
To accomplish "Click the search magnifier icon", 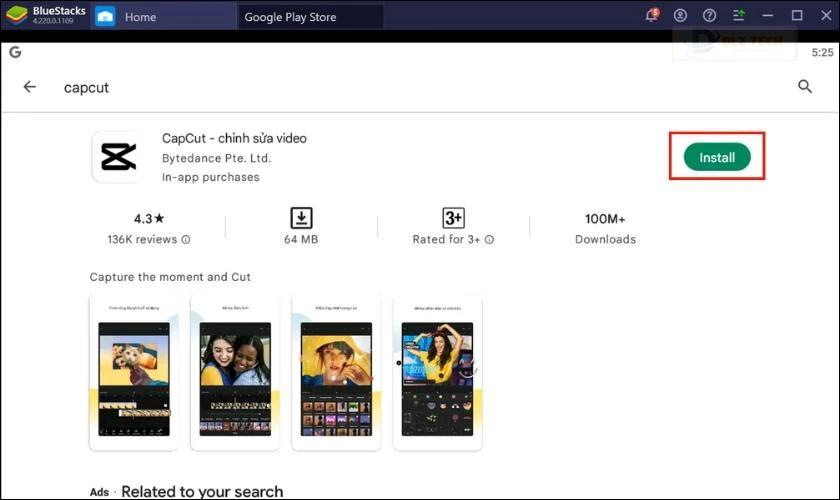I will [x=805, y=86].
